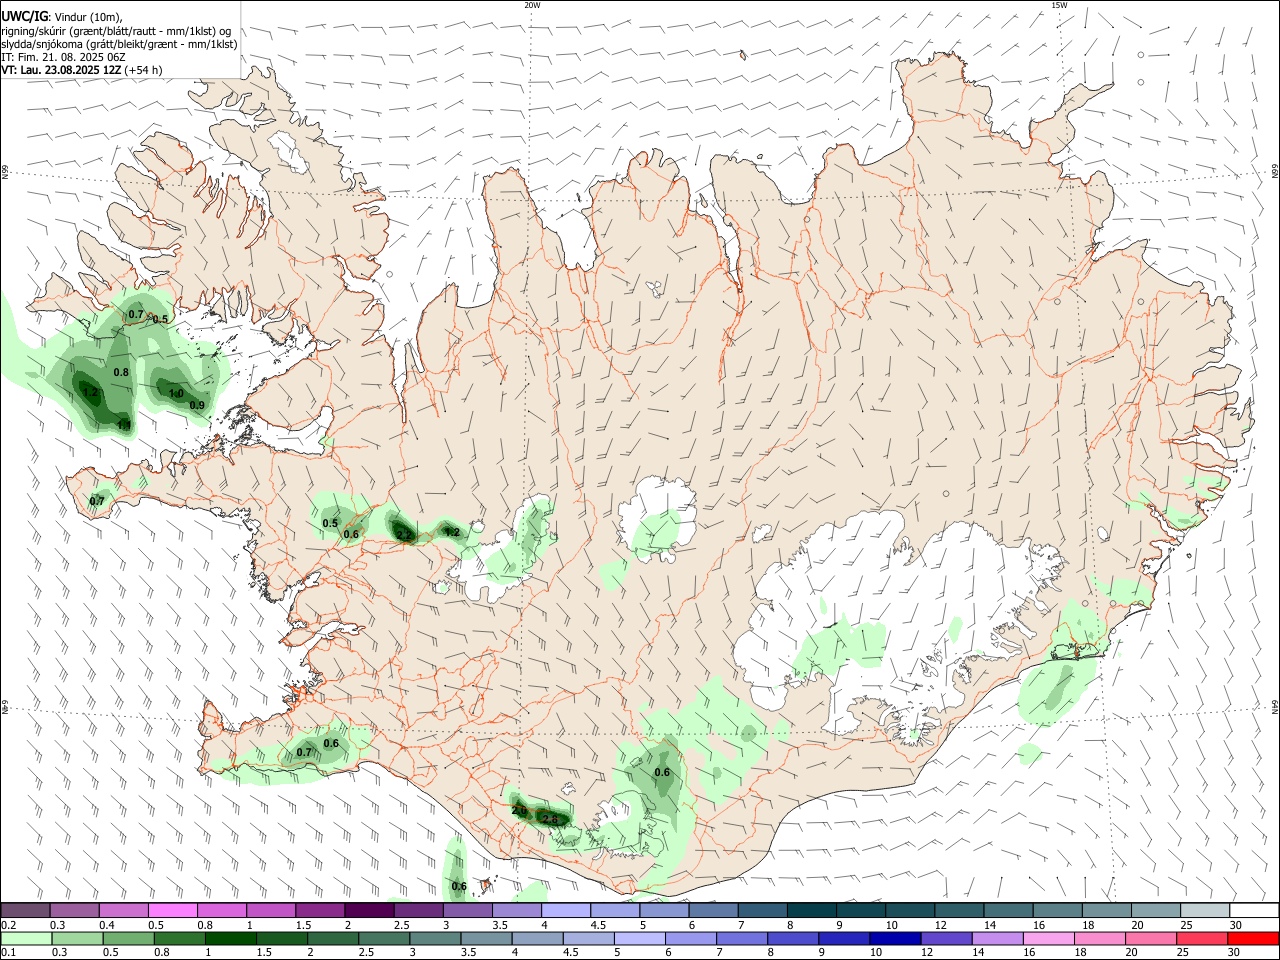The width and height of the screenshot is (1280, 960).
Task: Click the bright red swatch ending the lower legend row
Action: tap(1253, 939)
